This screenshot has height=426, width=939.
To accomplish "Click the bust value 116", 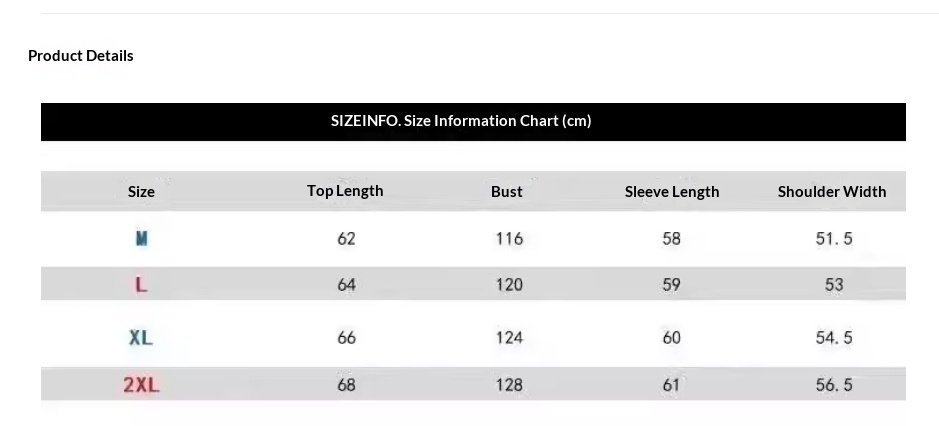I will pos(509,239).
